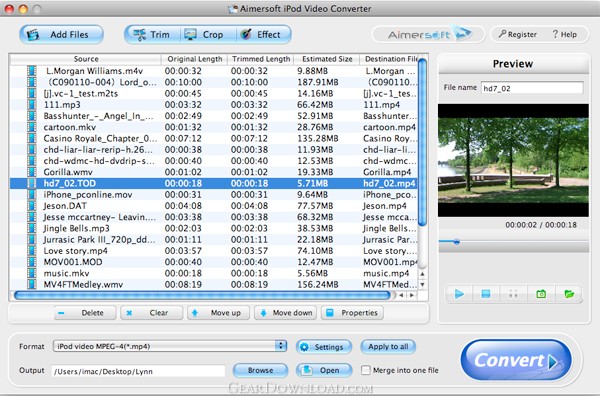The image size is (600, 396).
Task: Click the 187.91MB estimated size cell
Action: (318, 82)
